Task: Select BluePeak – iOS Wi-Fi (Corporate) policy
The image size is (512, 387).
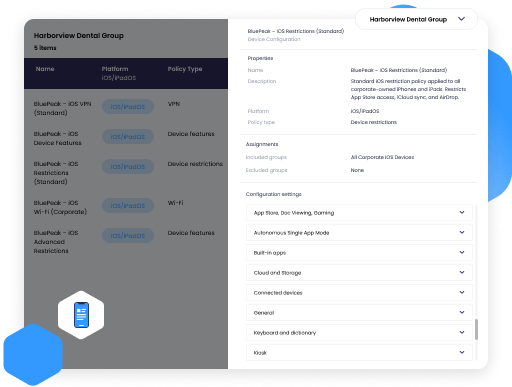Action: [60, 207]
